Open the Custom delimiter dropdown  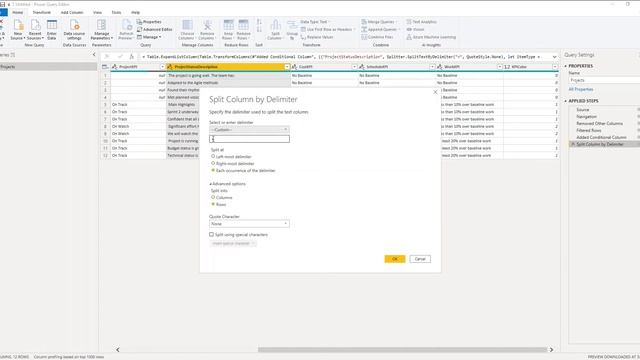[249, 130]
